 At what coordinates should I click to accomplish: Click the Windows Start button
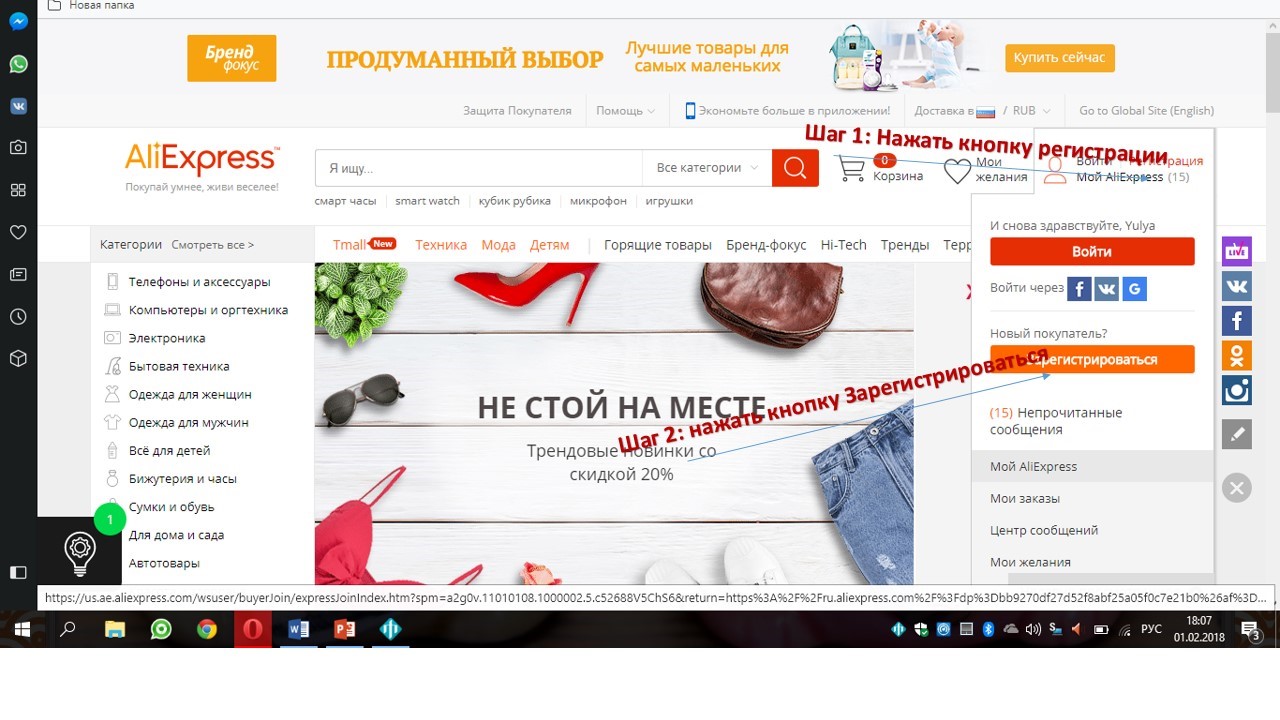[x=22, y=629]
